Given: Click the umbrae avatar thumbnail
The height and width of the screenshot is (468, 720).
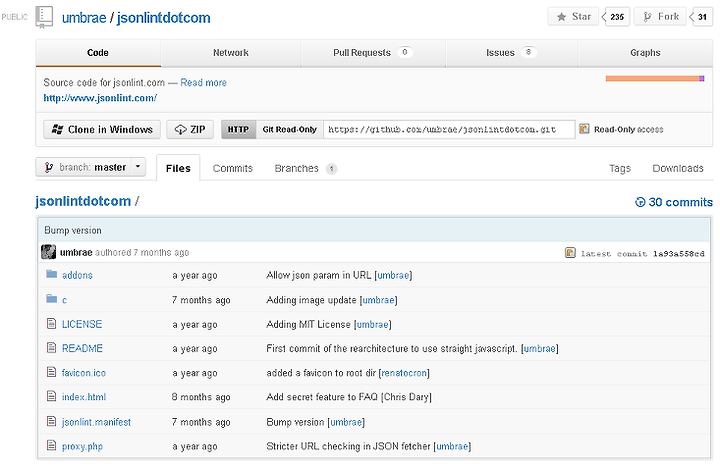Looking at the screenshot, I should pyautogui.click(x=48, y=252).
